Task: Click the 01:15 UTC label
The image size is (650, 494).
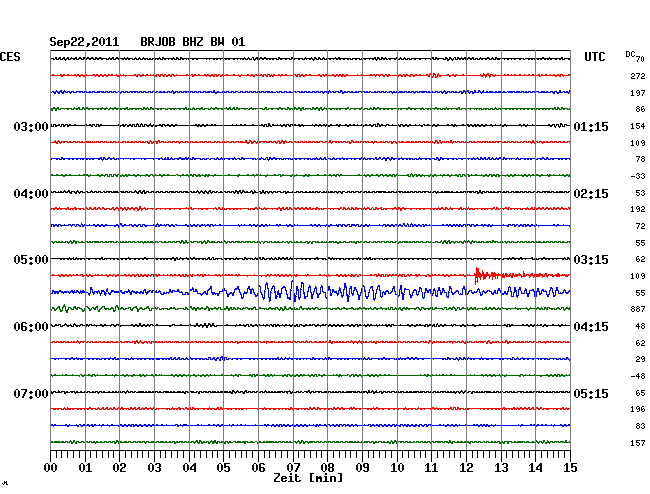Action: point(591,126)
